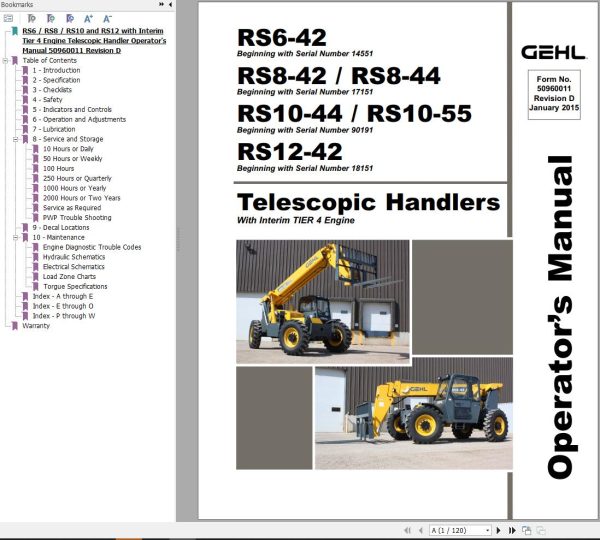Open the Engine Diagnostic Trouble Codes bookmark

click(92, 247)
